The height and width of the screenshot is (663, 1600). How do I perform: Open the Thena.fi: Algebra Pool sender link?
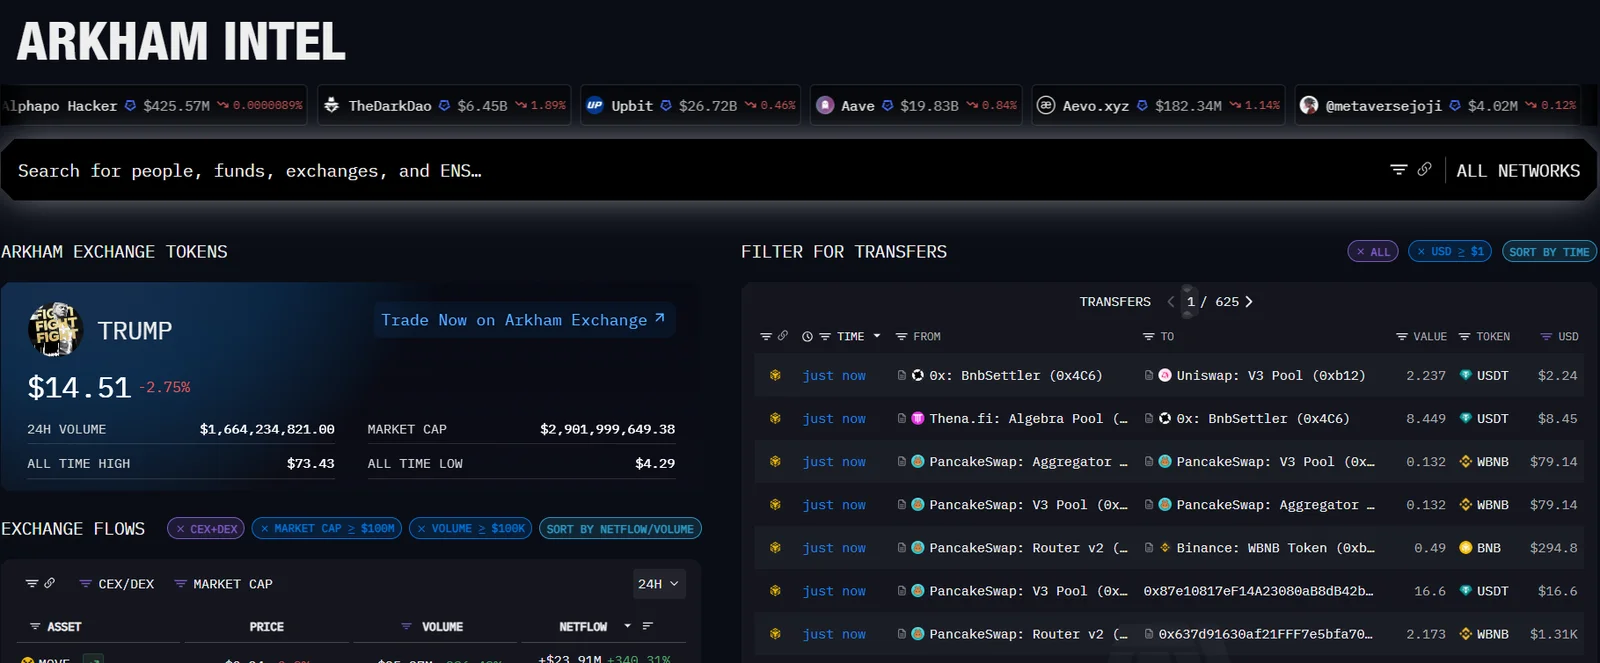tap(1028, 419)
